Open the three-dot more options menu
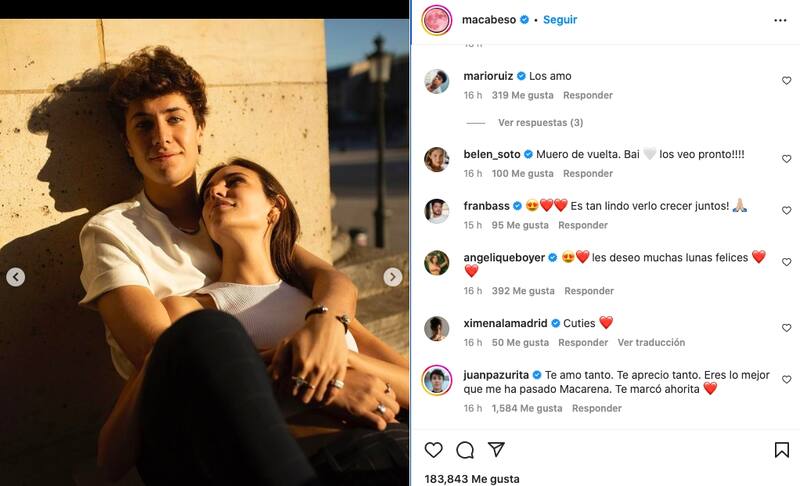This screenshot has height=486, width=800. point(780,20)
